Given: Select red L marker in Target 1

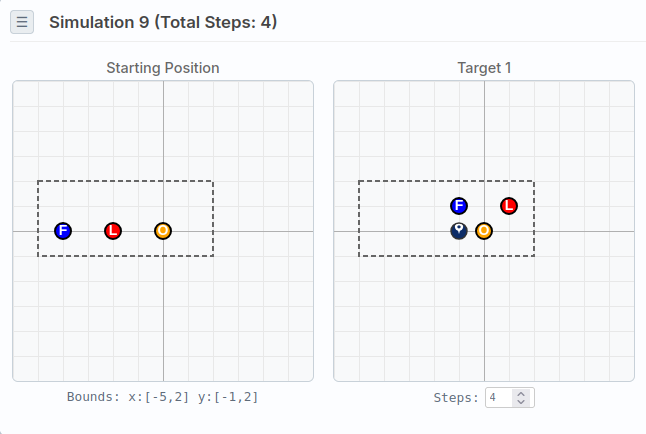Looking at the screenshot, I should pos(509,206).
